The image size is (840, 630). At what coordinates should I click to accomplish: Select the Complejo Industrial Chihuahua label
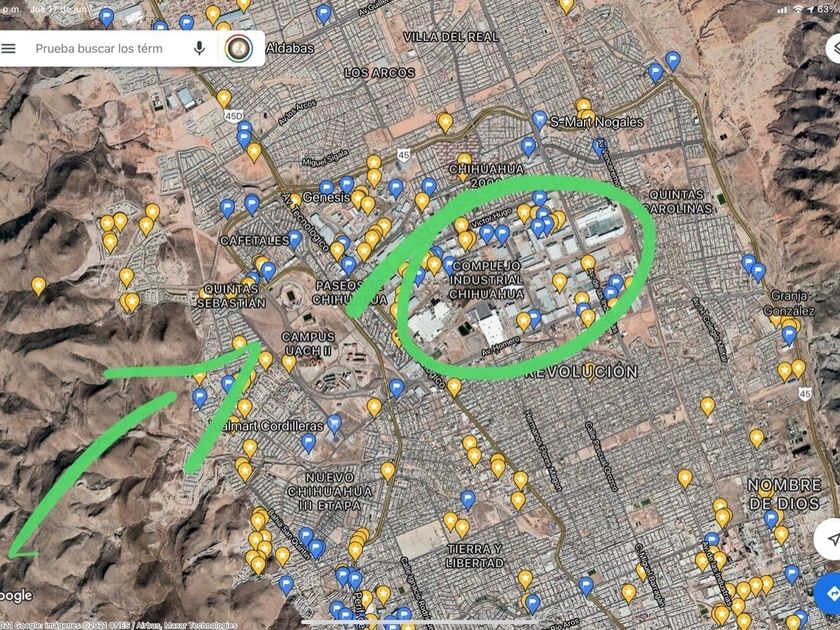click(486, 280)
